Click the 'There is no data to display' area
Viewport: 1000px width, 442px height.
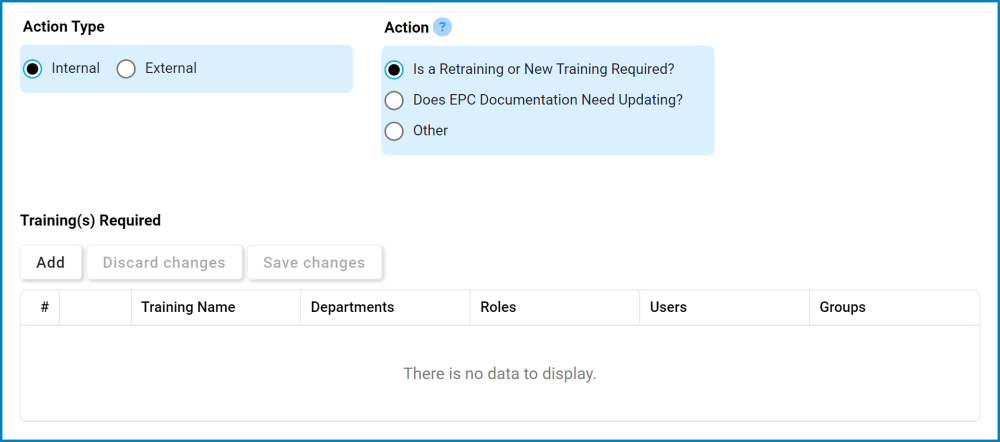click(499, 374)
